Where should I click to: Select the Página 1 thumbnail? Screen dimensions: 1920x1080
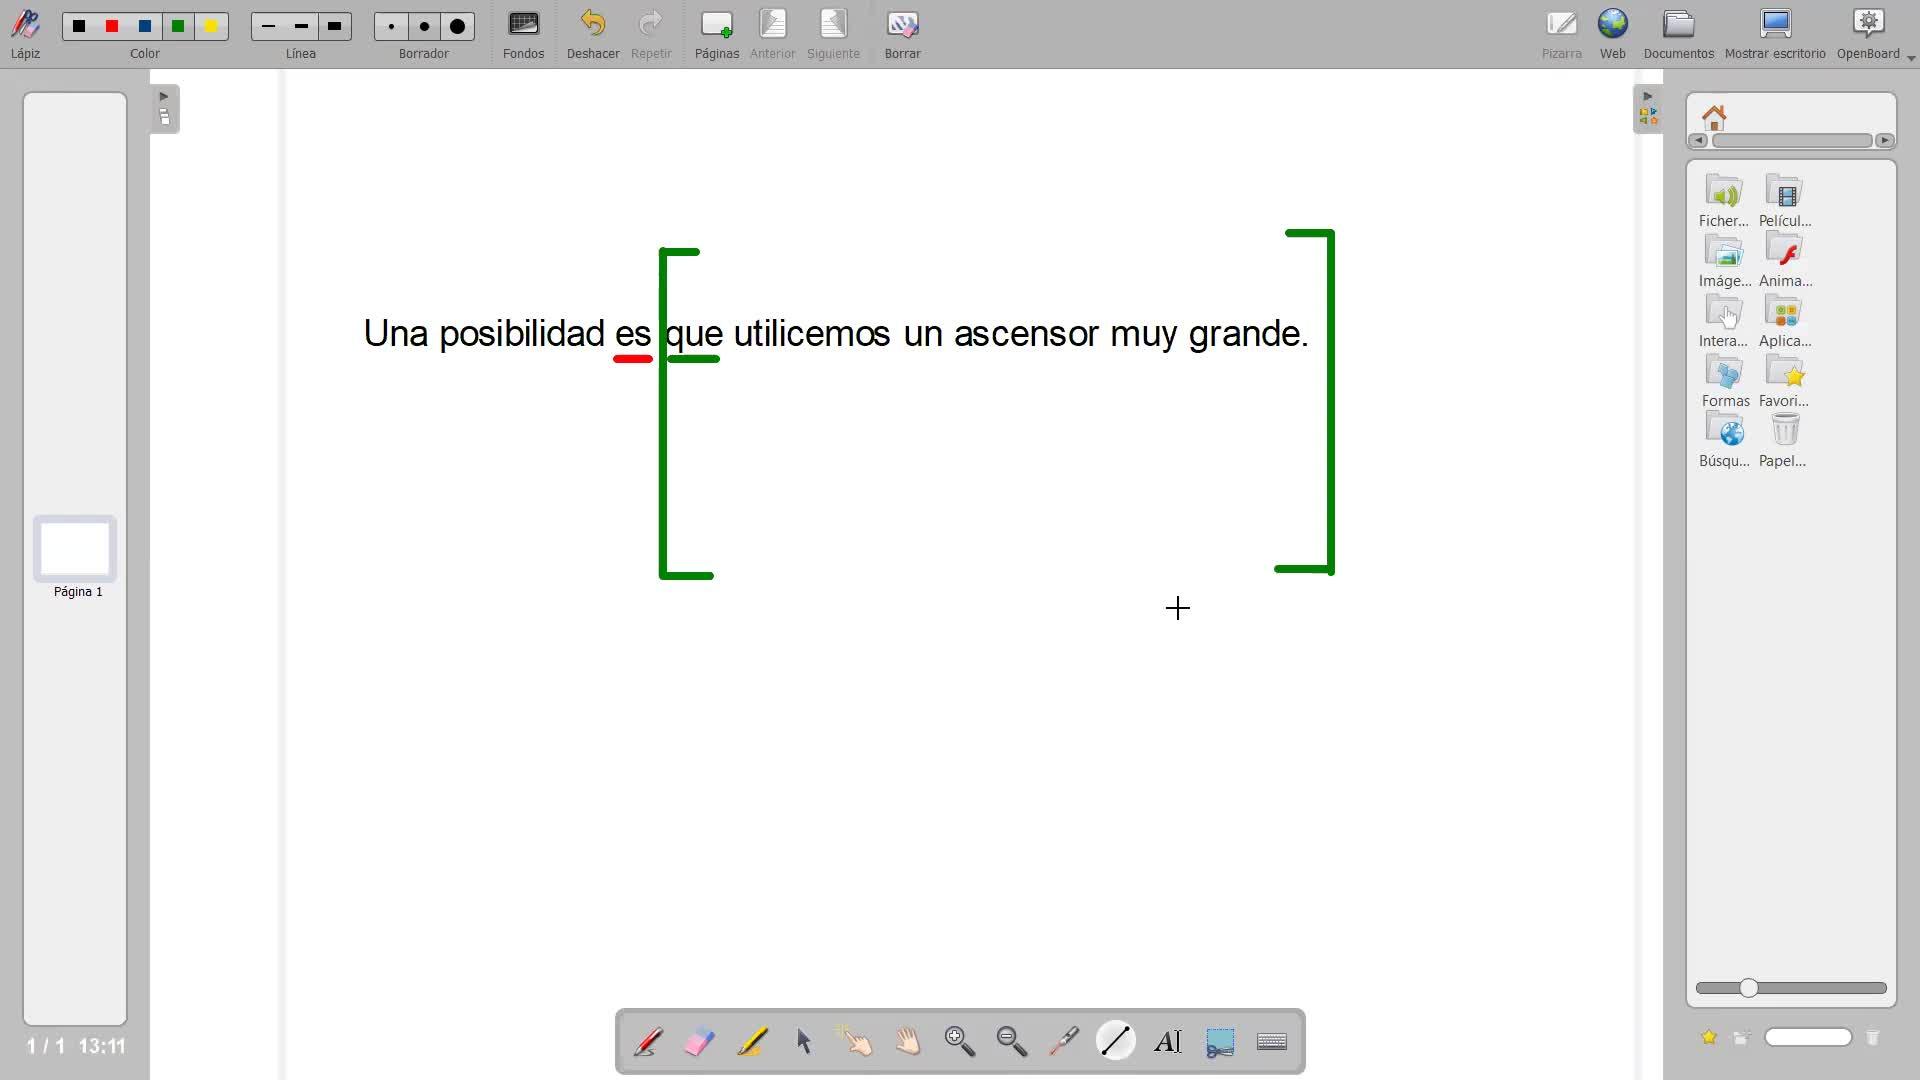coord(75,549)
